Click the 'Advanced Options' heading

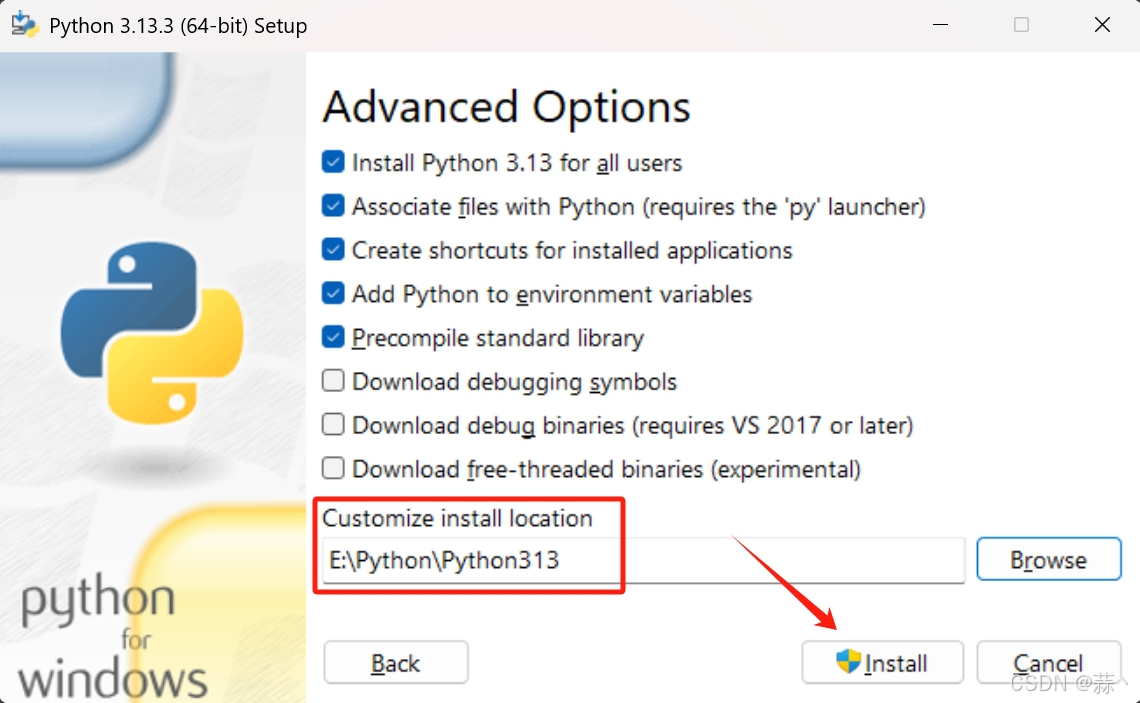tap(505, 106)
